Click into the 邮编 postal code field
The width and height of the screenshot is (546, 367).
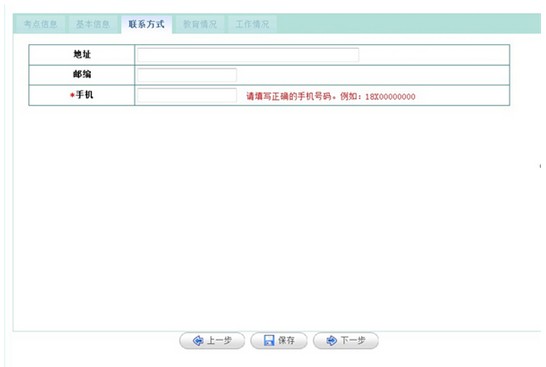coord(187,75)
